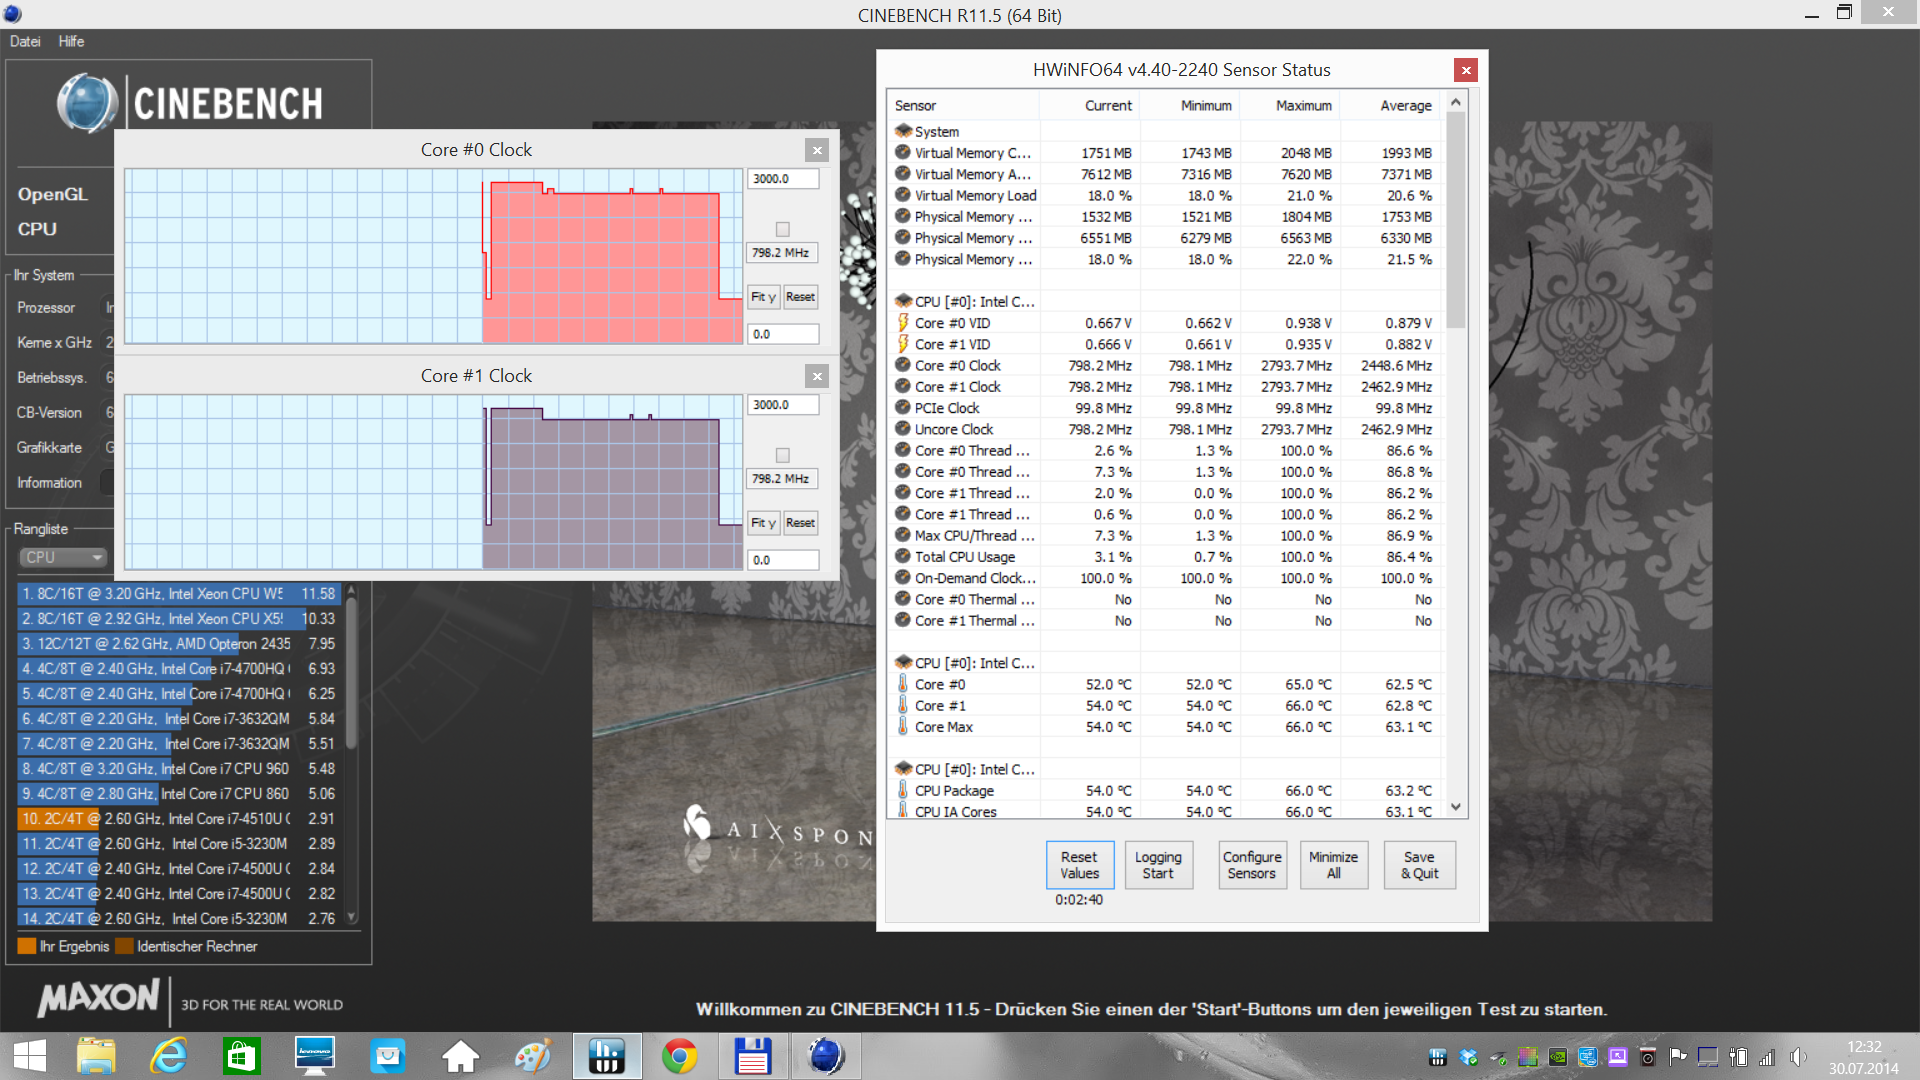Viewport: 1920px width, 1080px height.
Task: Select ranking row 10 Core i7-4510U
Action: [180, 819]
